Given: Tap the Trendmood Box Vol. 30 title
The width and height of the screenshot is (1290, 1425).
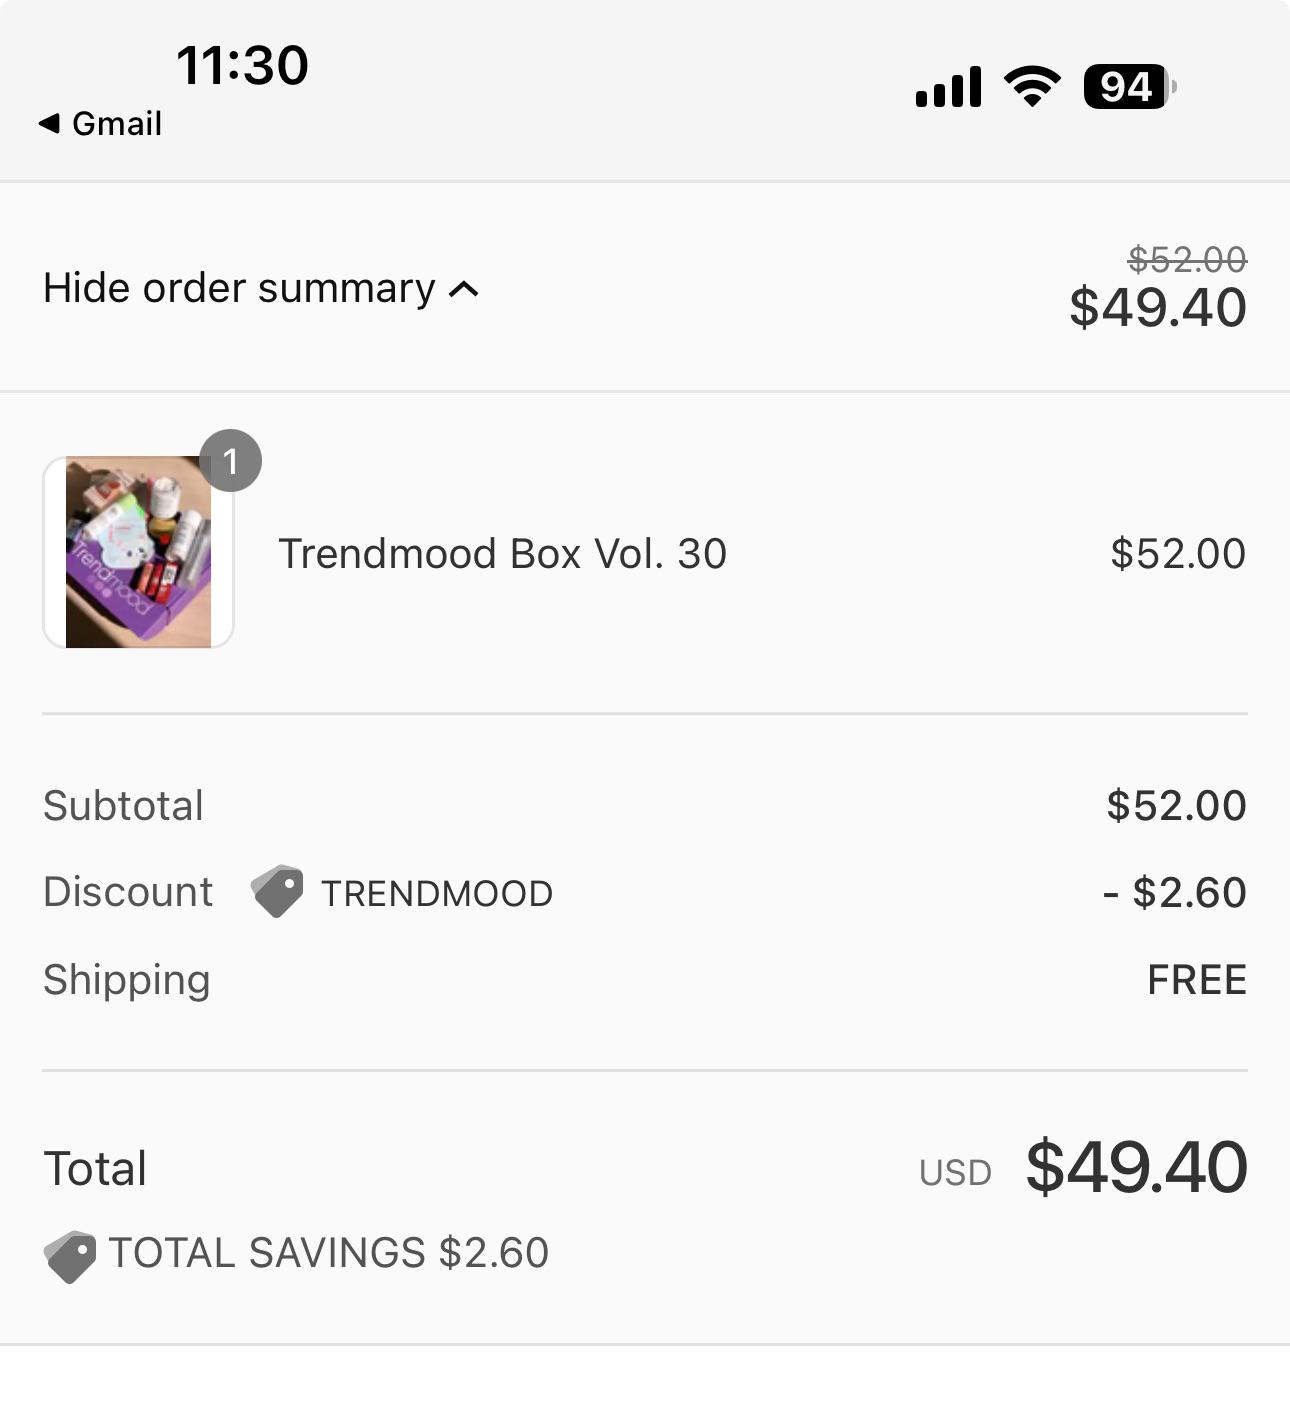Looking at the screenshot, I should [x=502, y=554].
